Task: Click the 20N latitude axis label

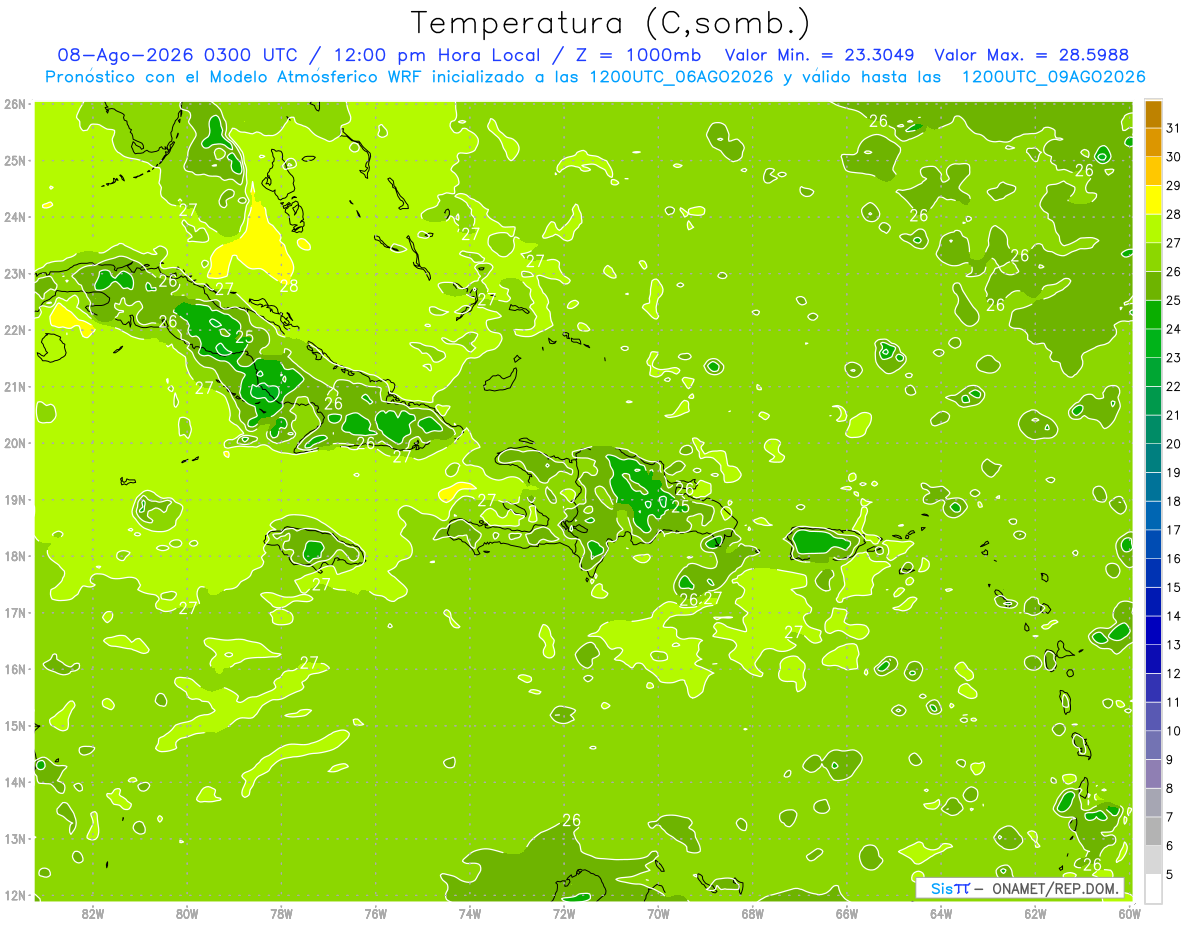Action: [x=14, y=443]
